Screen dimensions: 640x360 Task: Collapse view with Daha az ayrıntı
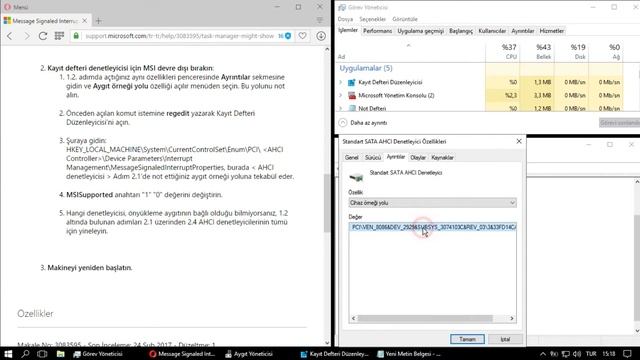point(363,122)
